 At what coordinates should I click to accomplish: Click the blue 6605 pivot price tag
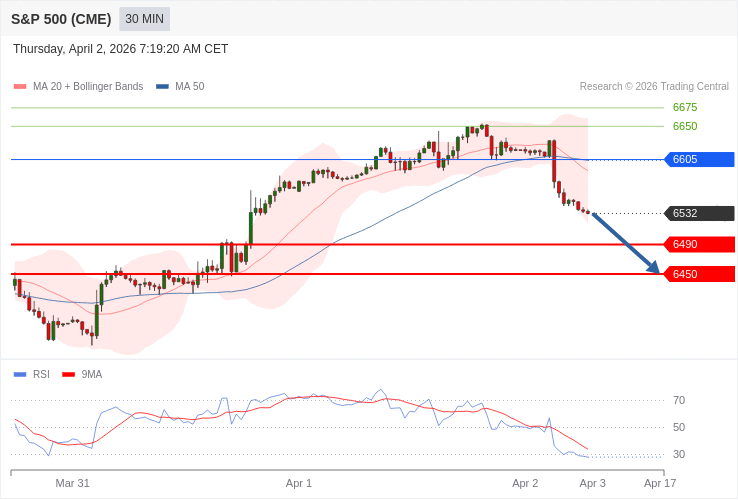coord(699,159)
